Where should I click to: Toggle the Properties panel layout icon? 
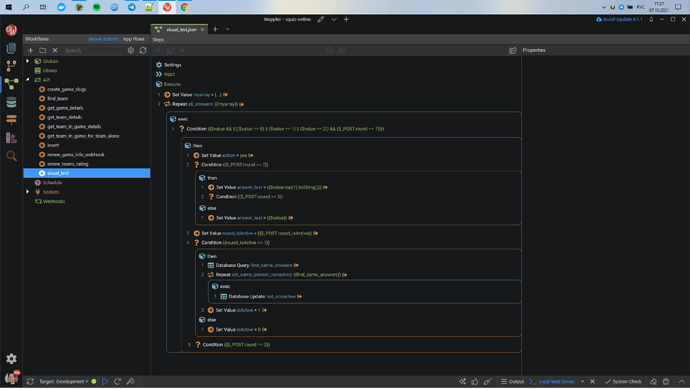click(513, 51)
